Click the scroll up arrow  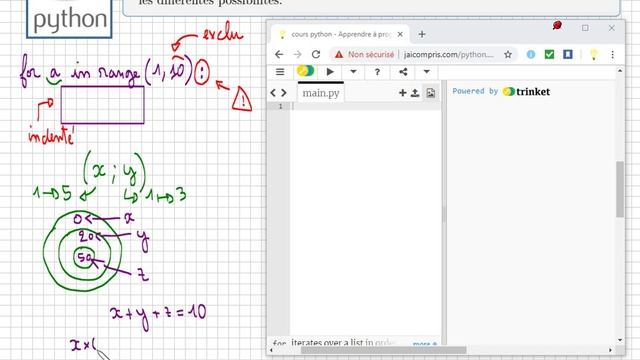pos(620,71)
